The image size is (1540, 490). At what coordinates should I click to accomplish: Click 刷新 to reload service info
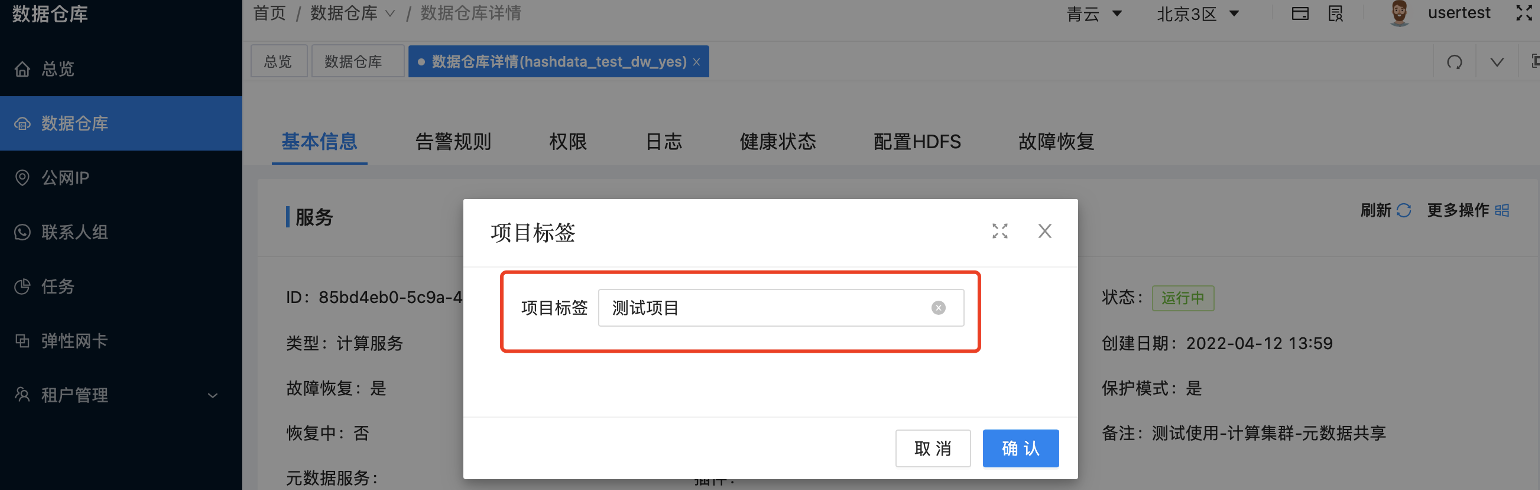1385,210
